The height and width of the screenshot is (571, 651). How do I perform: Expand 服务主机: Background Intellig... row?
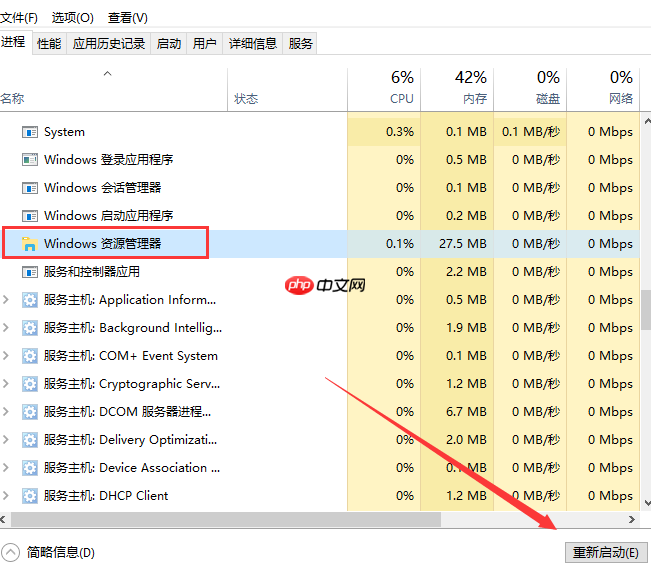[6, 328]
